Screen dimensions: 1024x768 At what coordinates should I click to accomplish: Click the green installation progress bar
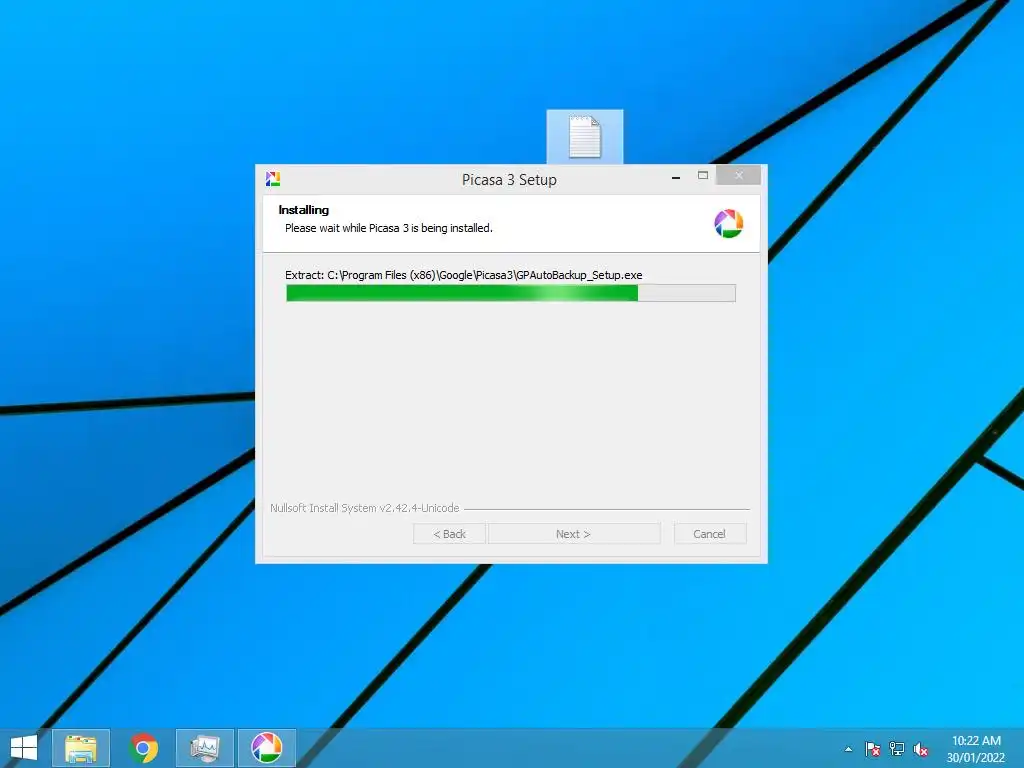pyautogui.click(x=511, y=293)
